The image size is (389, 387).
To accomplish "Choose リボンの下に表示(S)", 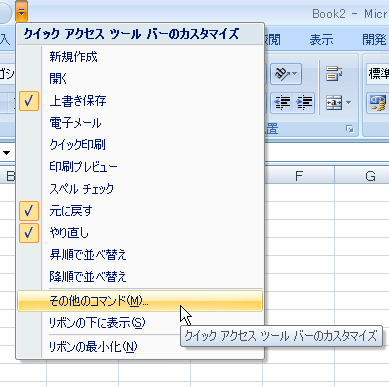I will tap(140, 323).
